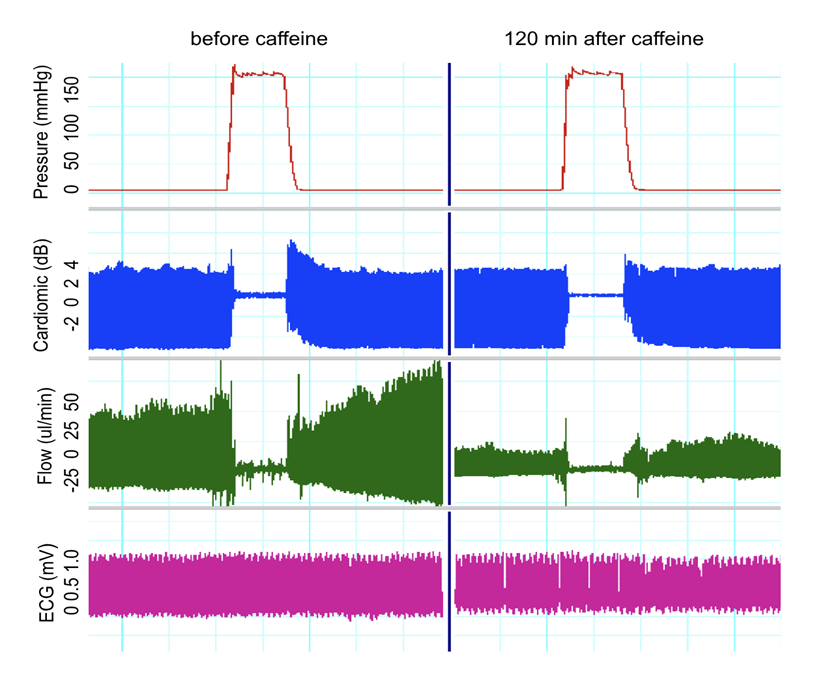Image resolution: width=825 pixels, height=680 pixels.
Task: Click the "120 min after caffeine" title
Action: pos(617,39)
